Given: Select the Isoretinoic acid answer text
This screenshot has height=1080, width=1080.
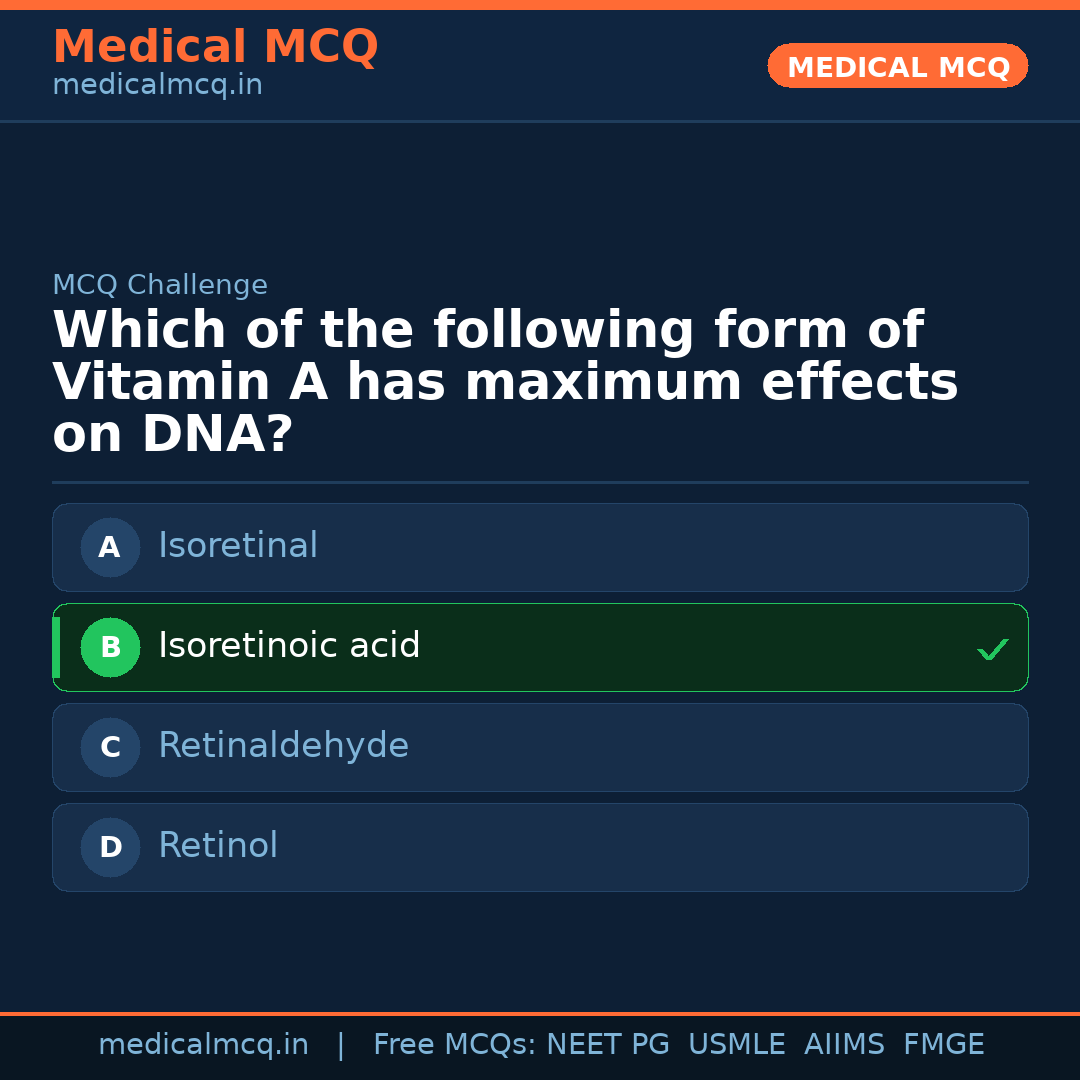Looking at the screenshot, I should [x=289, y=646].
